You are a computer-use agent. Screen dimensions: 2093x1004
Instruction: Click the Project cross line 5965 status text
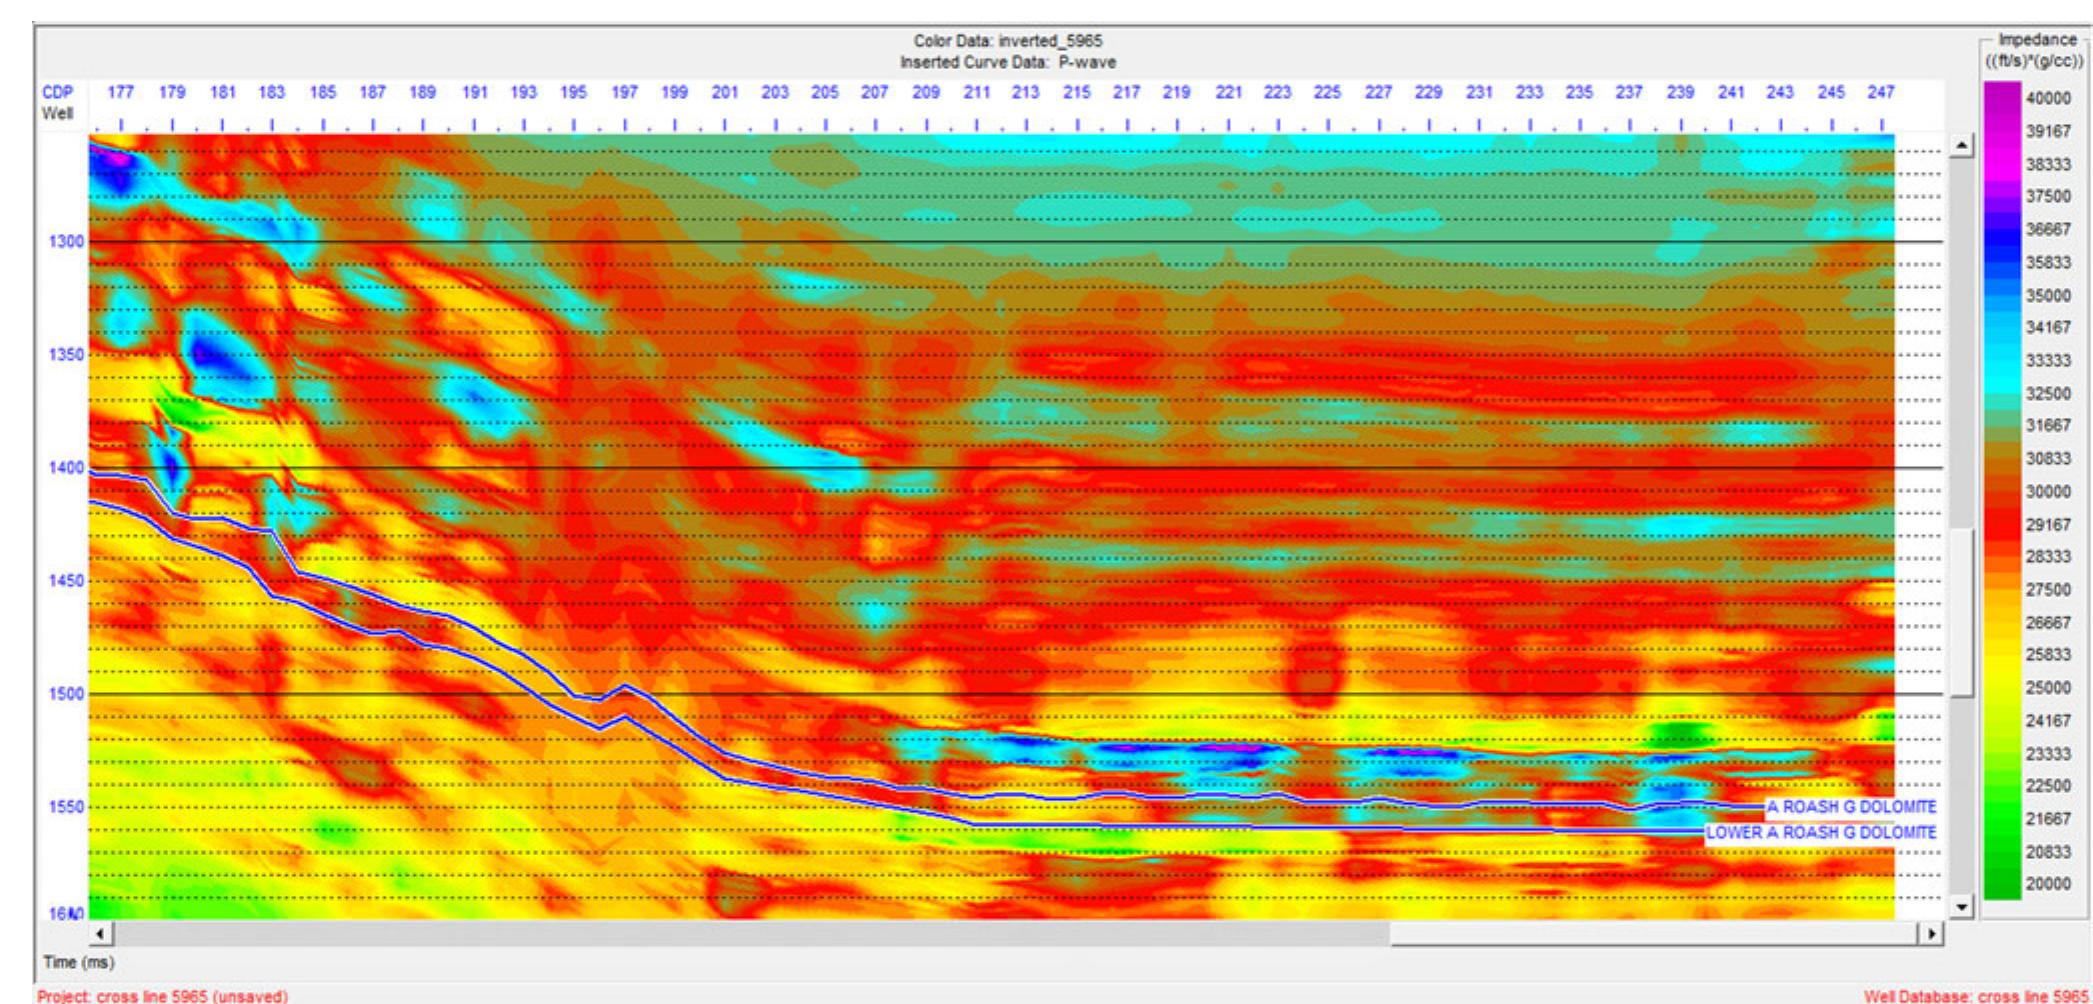162,996
